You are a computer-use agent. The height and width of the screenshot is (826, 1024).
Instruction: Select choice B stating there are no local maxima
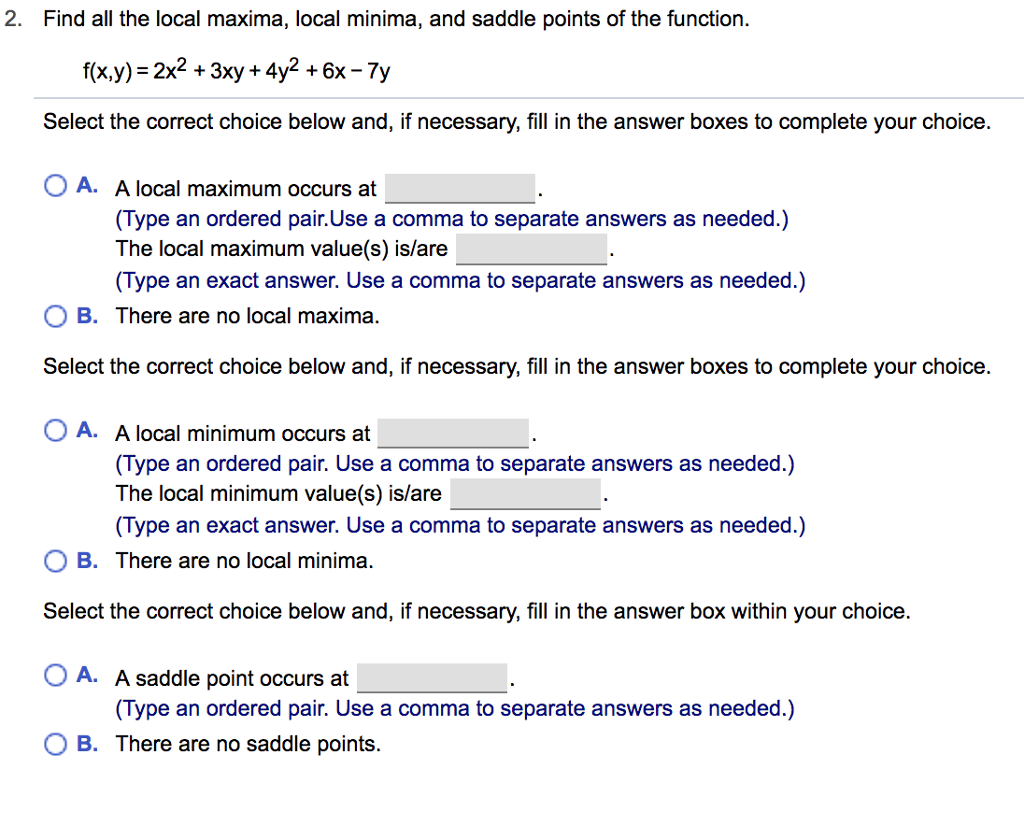(x=55, y=315)
